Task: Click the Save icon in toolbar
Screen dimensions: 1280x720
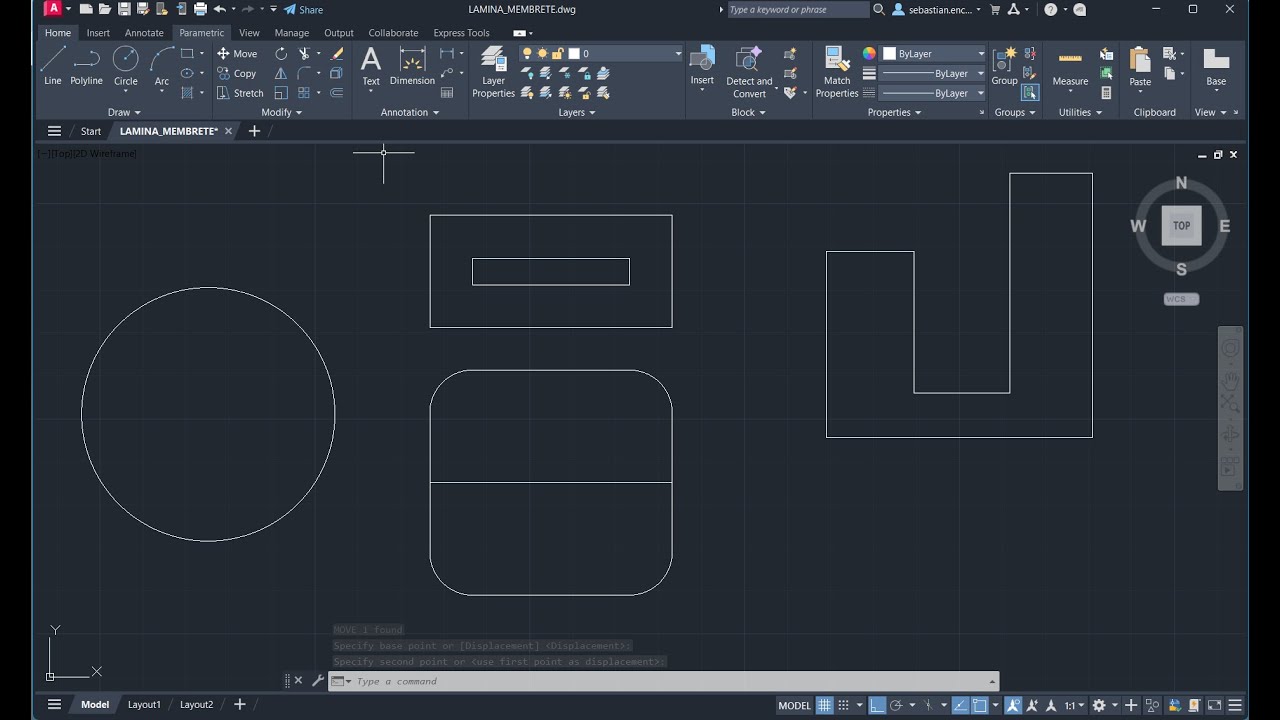Action: (x=124, y=9)
